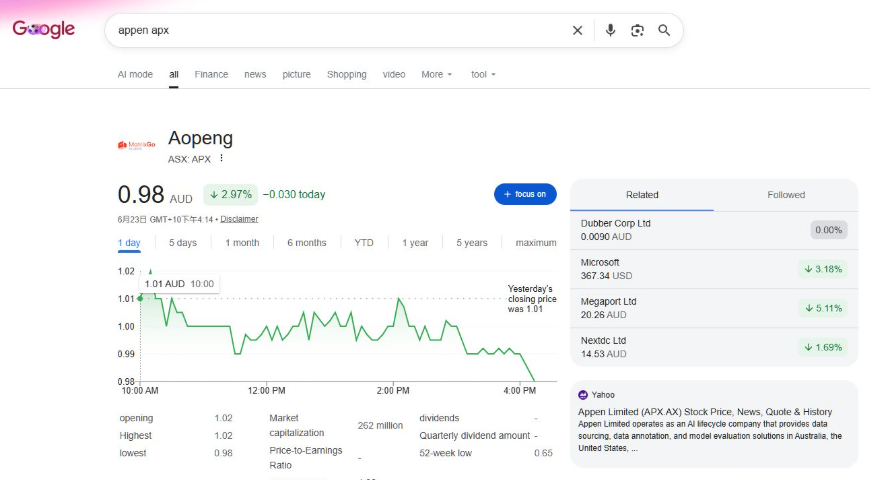Screen dimensions: 870x480
Task: Click the magnifier search icon
Action: click(664, 31)
